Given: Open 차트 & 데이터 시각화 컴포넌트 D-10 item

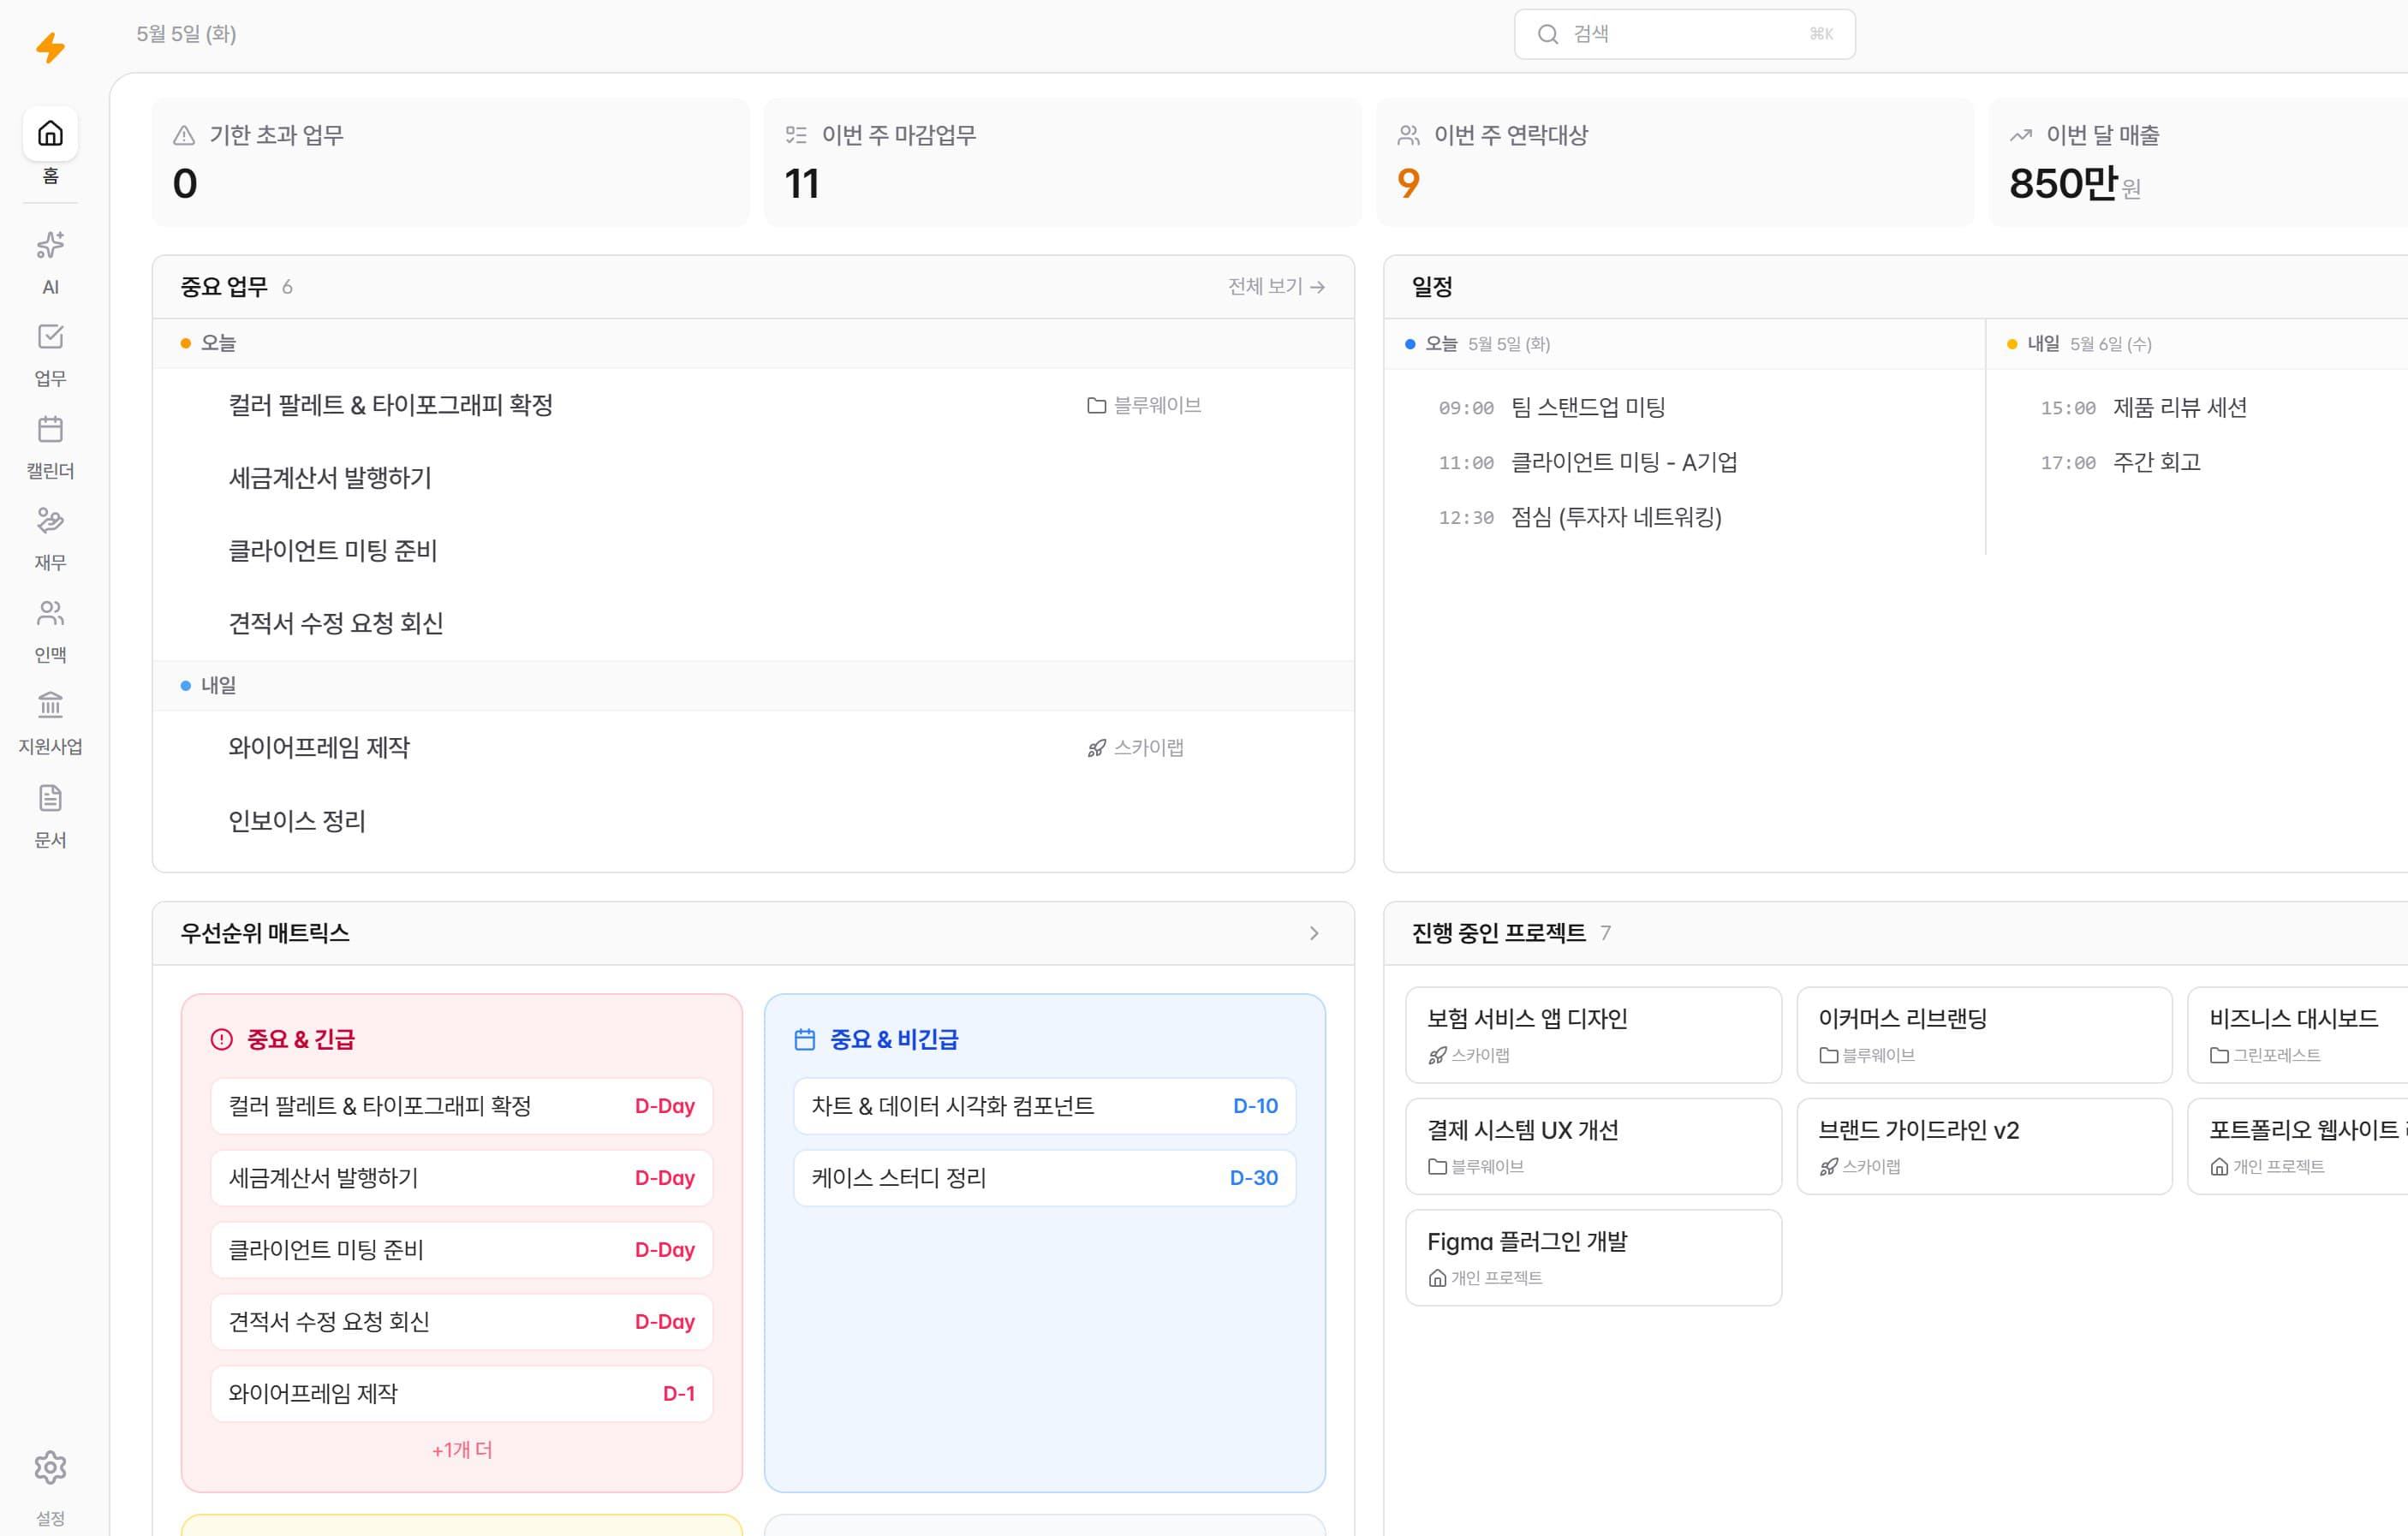Looking at the screenshot, I should coord(1044,1106).
